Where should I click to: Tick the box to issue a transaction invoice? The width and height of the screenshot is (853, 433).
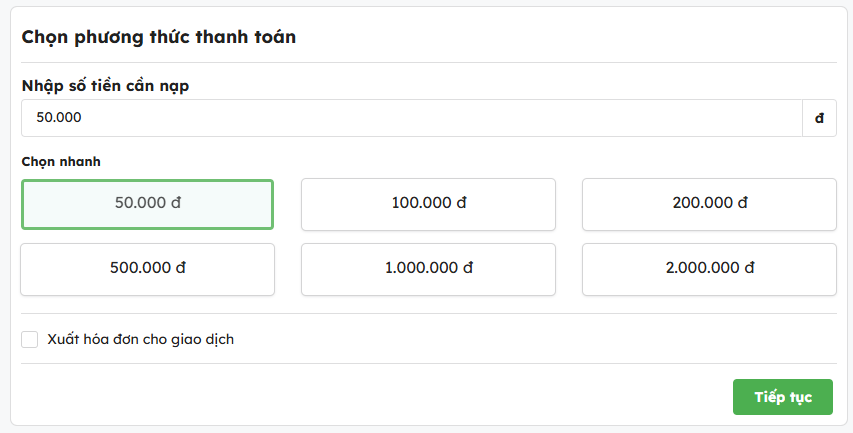point(30,340)
